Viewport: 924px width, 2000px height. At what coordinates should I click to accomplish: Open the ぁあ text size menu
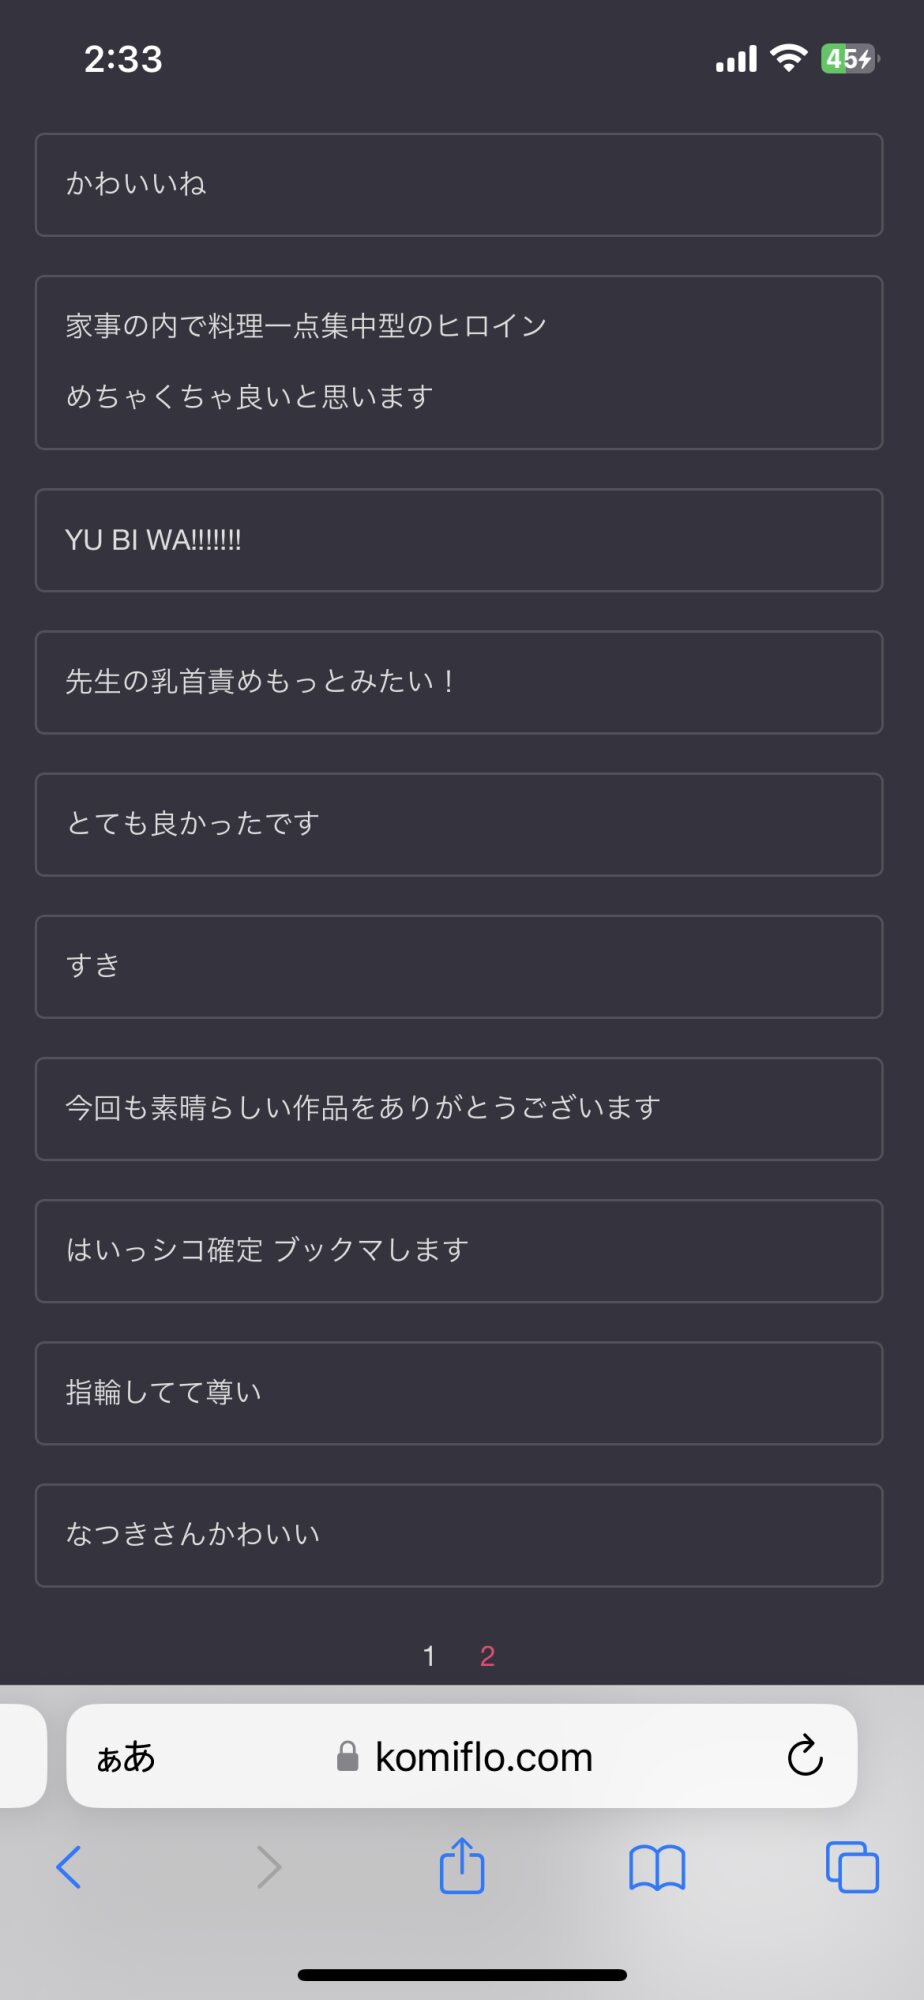click(126, 1757)
